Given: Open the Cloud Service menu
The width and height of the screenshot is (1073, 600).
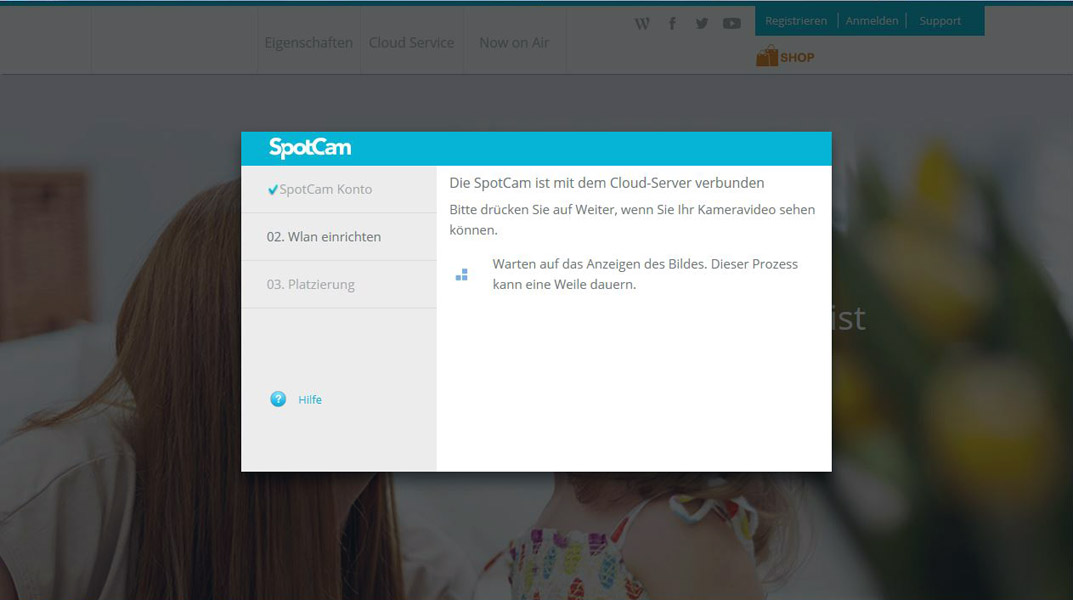Looking at the screenshot, I should tap(411, 42).
